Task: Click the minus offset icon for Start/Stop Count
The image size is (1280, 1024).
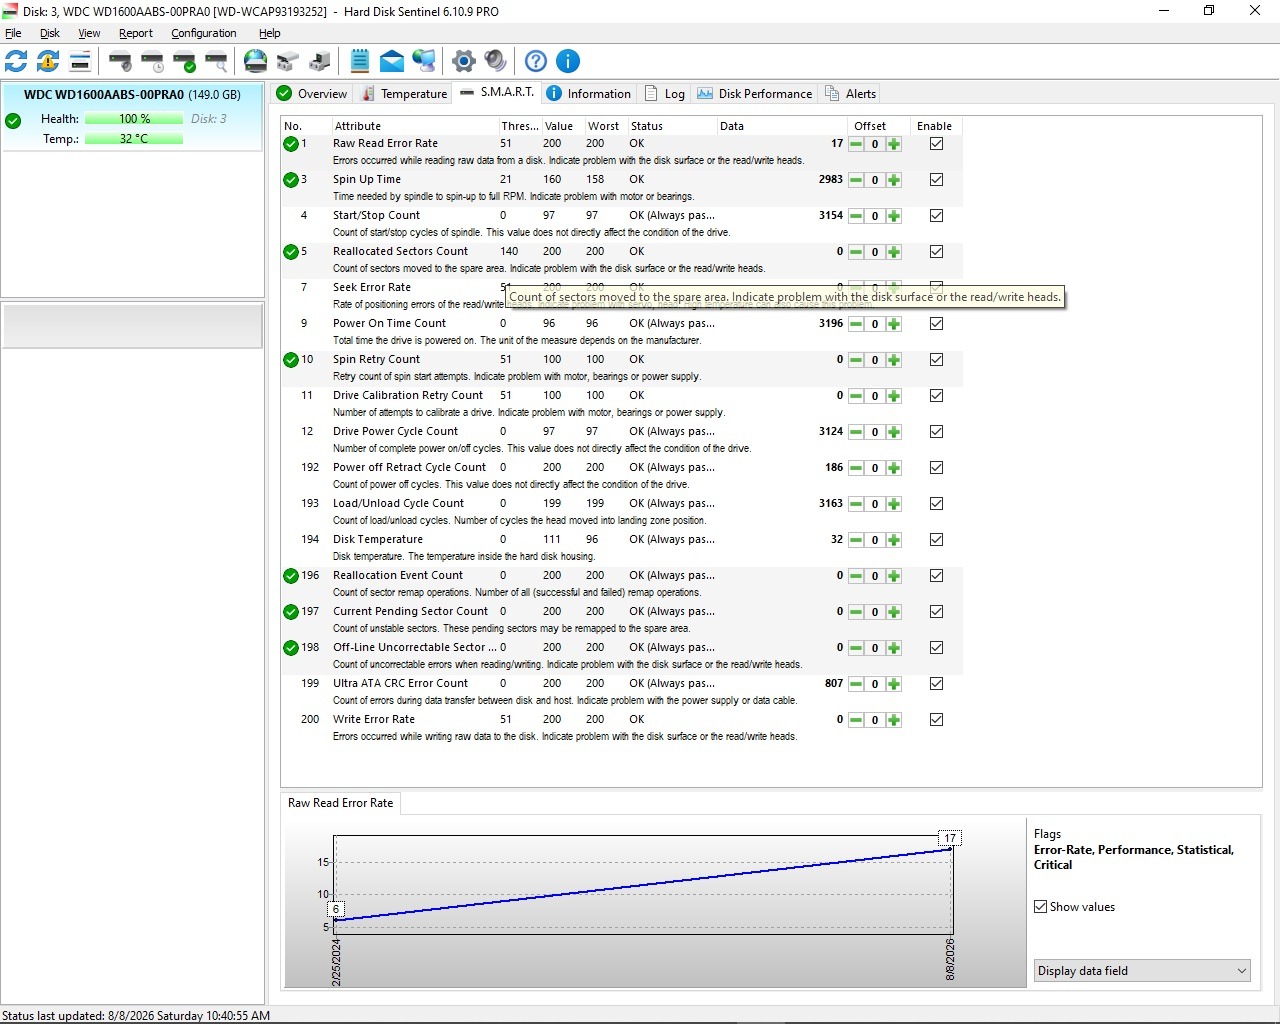Action: [x=856, y=216]
